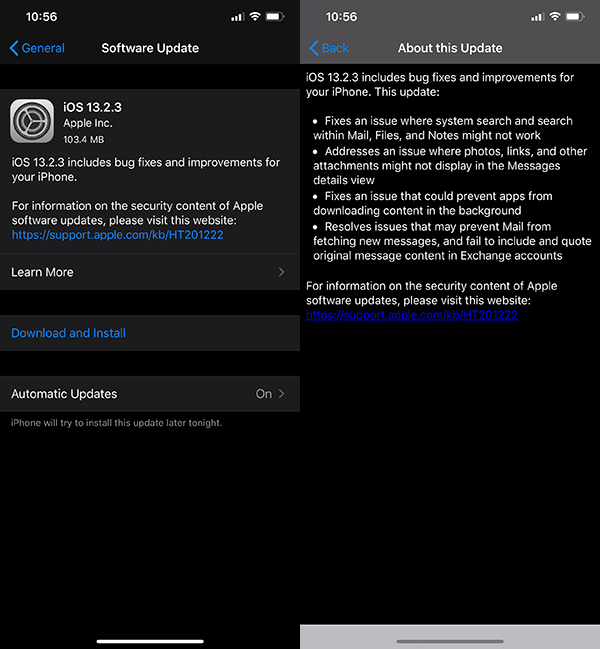
Task: Tap the home indicator on About screen
Action: 450,641
